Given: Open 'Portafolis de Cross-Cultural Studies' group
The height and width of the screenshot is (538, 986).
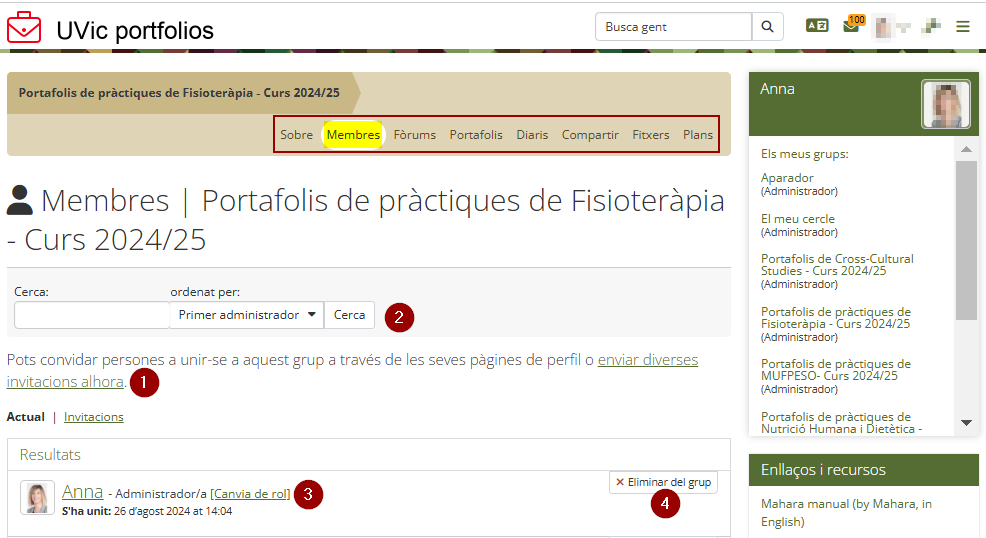Looking at the screenshot, I should [837, 265].
